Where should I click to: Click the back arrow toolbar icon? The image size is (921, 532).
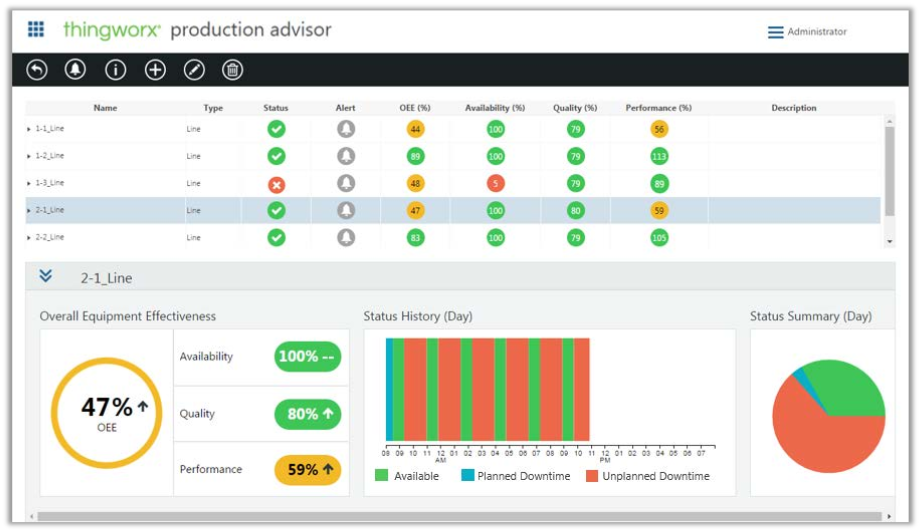click(x=36, y=70)
